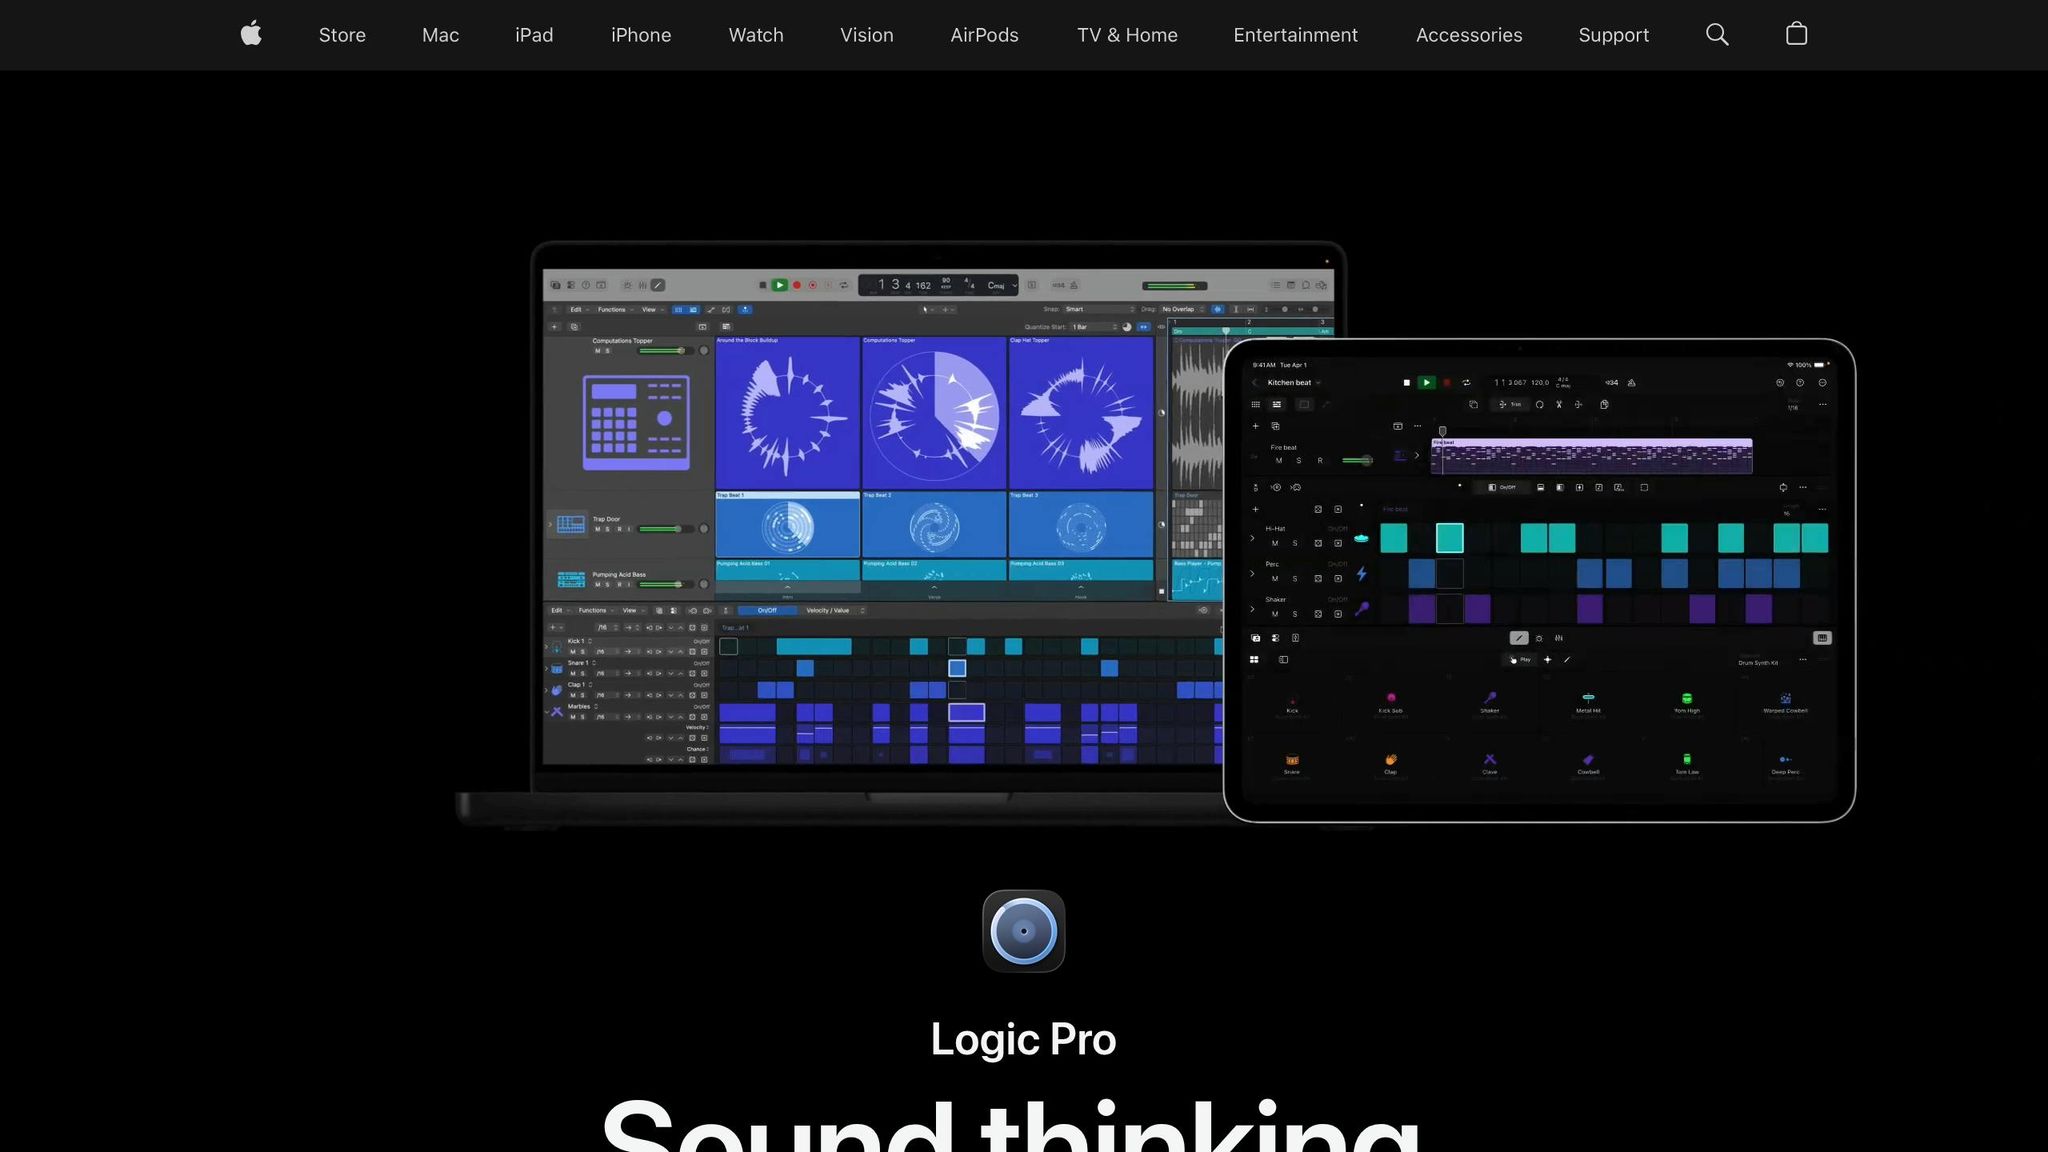Solo the Fire beat track on the iPad
The width and height of the screenshot is (2048, 1152).
pos(1299,461)
